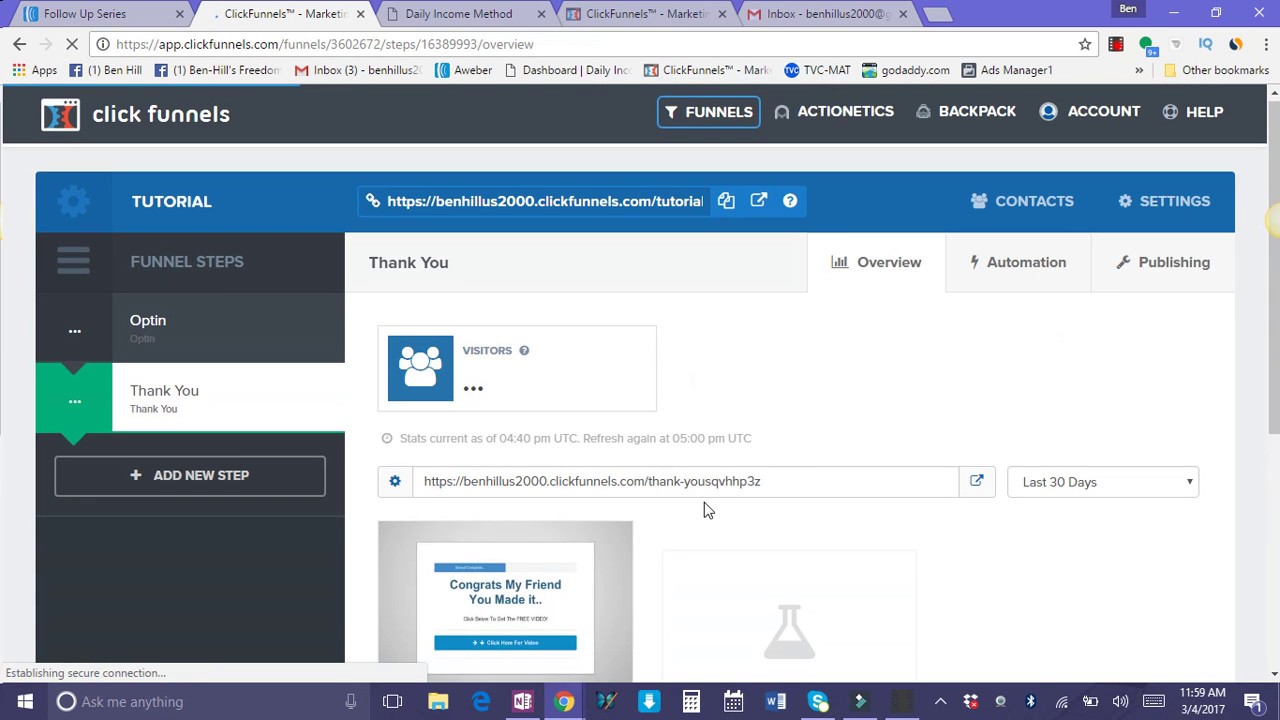Open File Explorer from the taskbar
Viewport: 1280px width, 720px height.
point(438,701)
